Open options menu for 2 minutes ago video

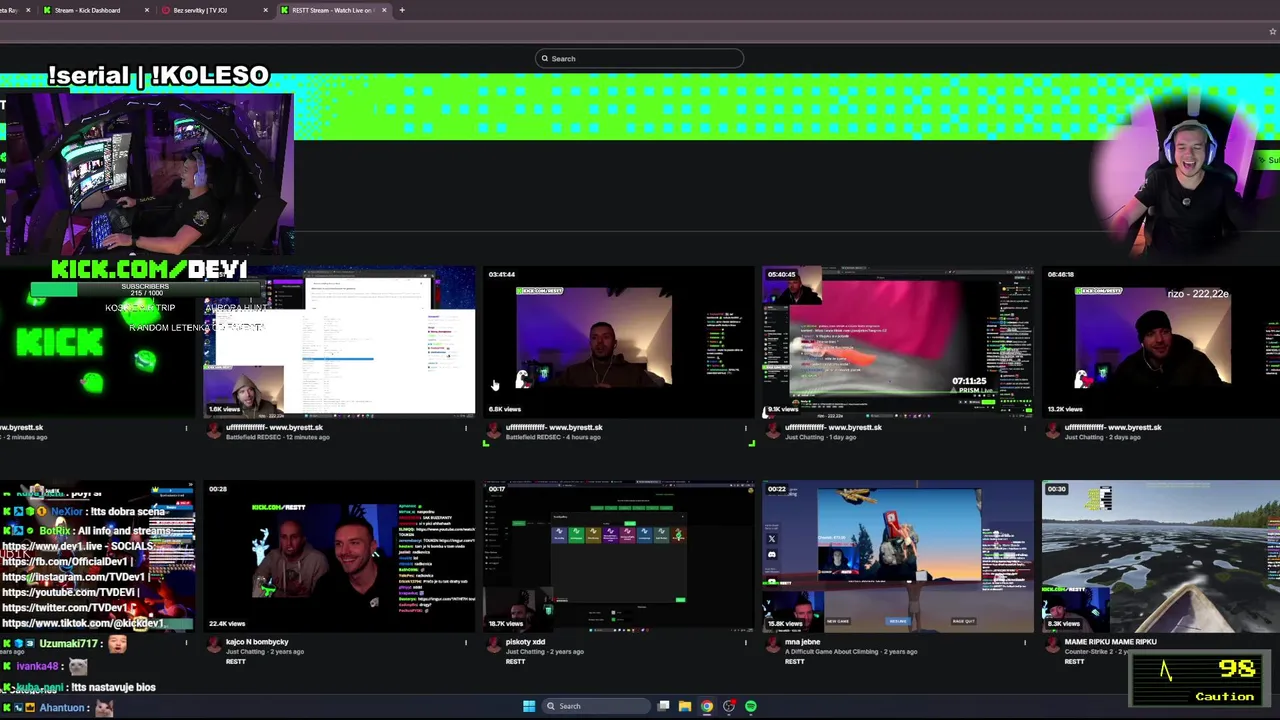tap(186, 428)
